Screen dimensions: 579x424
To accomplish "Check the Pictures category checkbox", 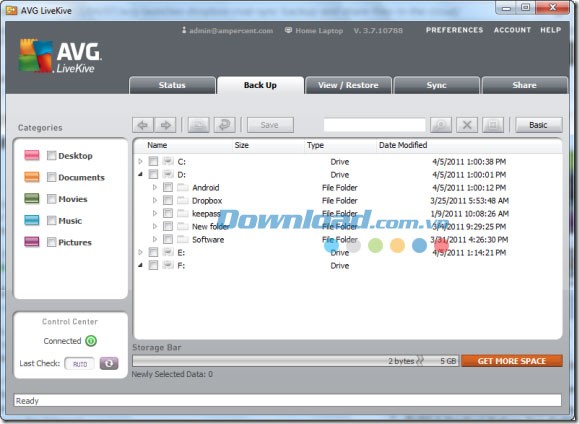I will click(x=52, y=242).
